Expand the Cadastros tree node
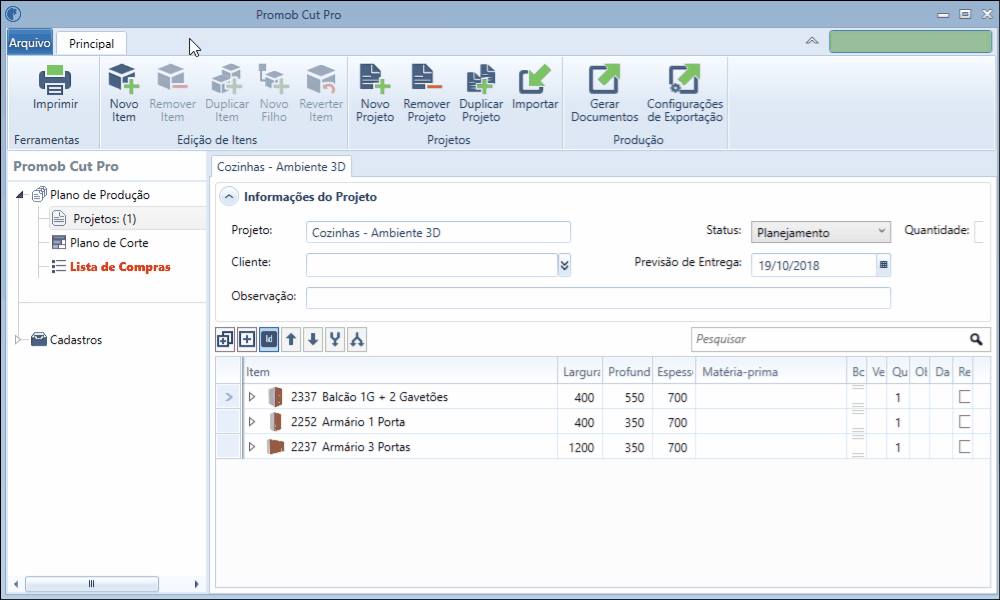Screen dimensions: 1000x600 pyautogui.click(x=18, y=340)
